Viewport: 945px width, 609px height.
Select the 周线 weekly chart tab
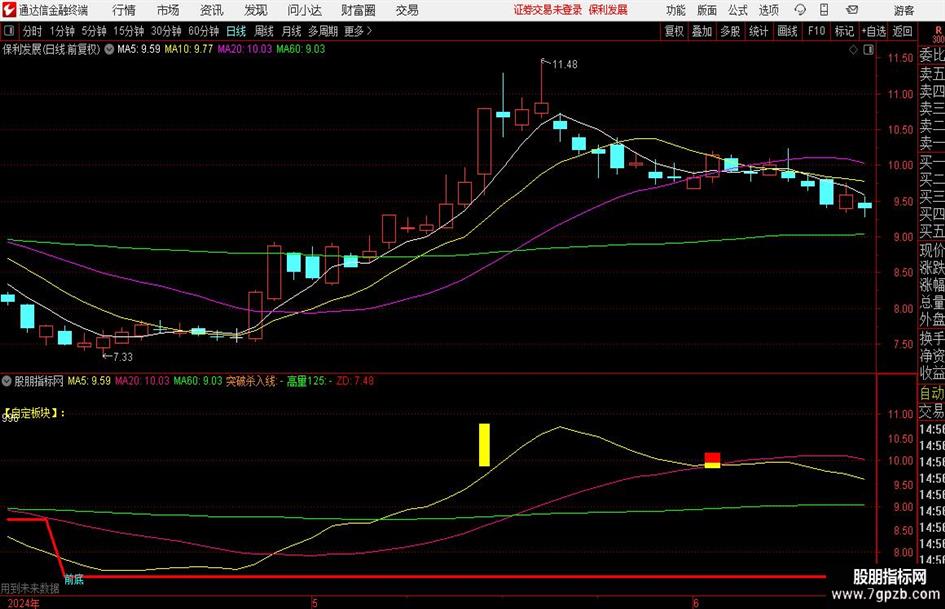[x=263, y=31]
